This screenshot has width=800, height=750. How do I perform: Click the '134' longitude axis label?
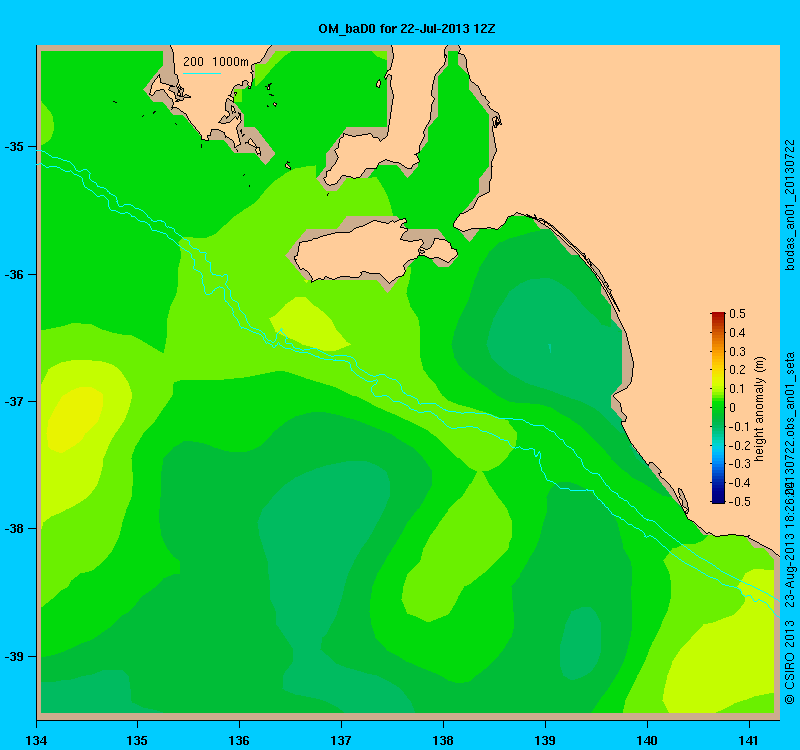(36, 740)
